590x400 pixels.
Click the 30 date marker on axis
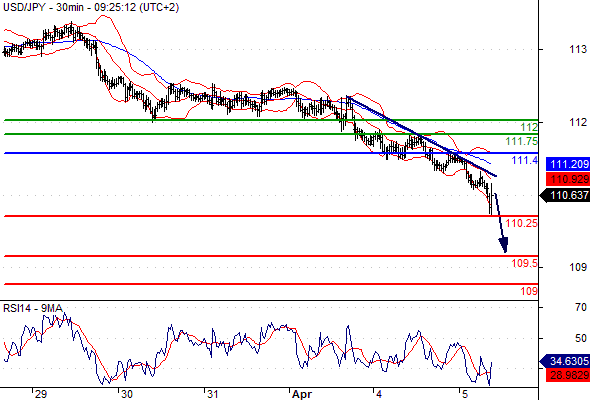(x=127, y=394)
